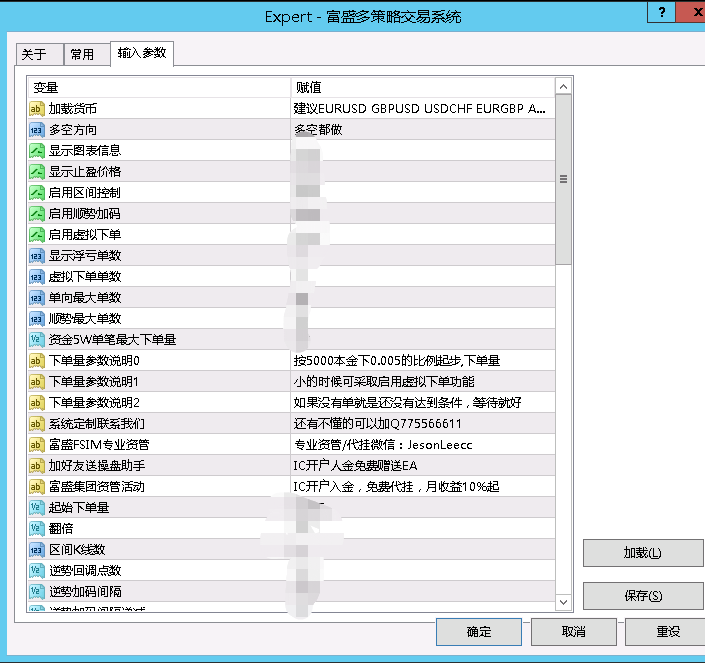Select the 加载货币 variable name

click(73, 109)
